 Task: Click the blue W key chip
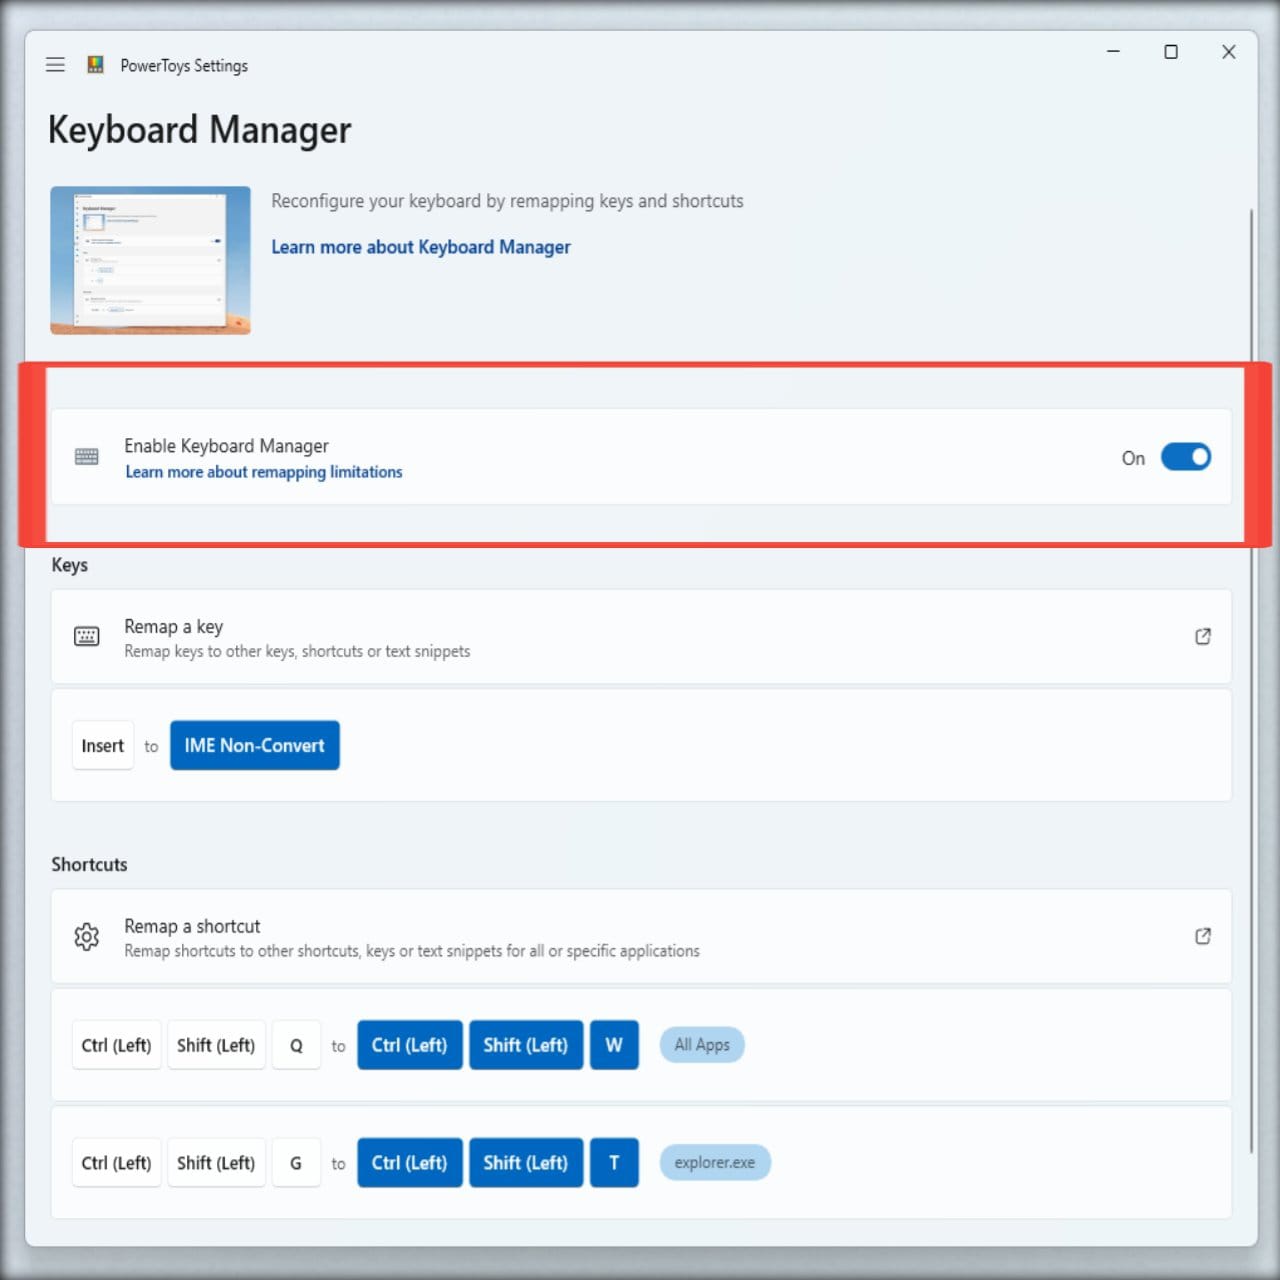[614, 1045]
